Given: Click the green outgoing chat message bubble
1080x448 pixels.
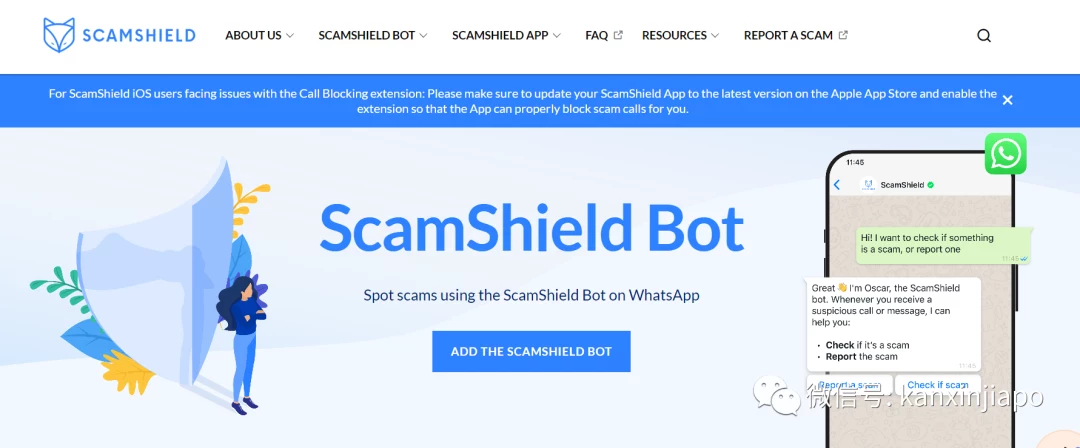Looking at the screenshot, I should tap(944, 245).
